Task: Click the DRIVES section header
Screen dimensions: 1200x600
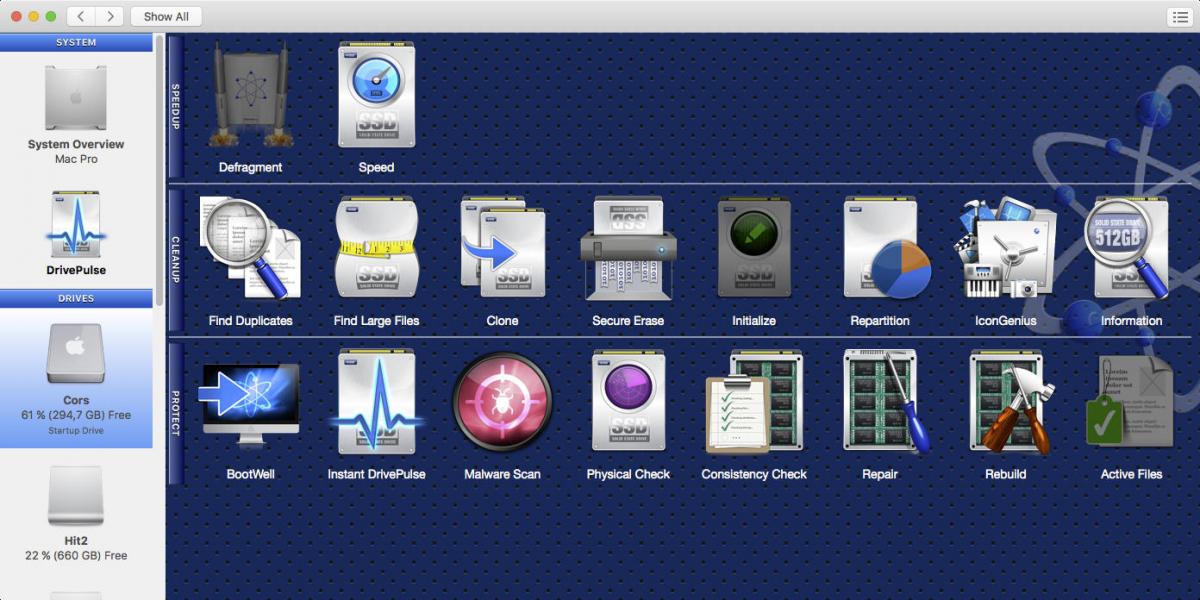Action: (x=76, y=298)
